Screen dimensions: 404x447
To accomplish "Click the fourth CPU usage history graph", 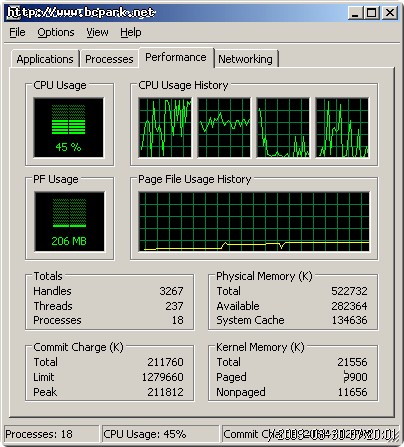I will (342, 127).
